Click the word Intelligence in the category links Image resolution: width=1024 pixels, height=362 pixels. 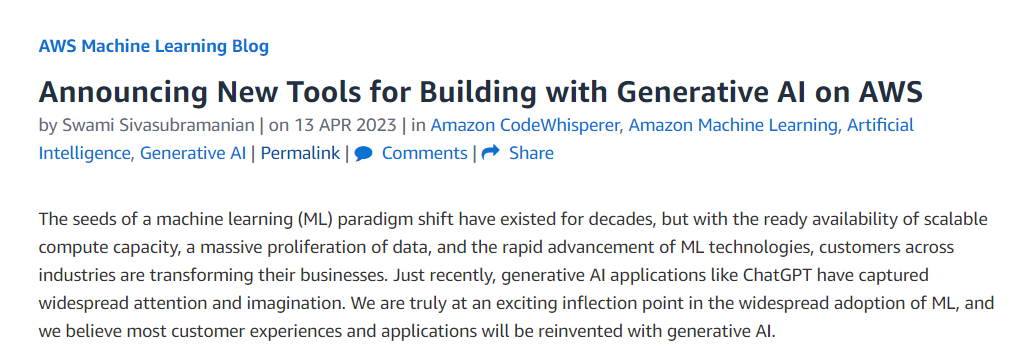point(86,153)
